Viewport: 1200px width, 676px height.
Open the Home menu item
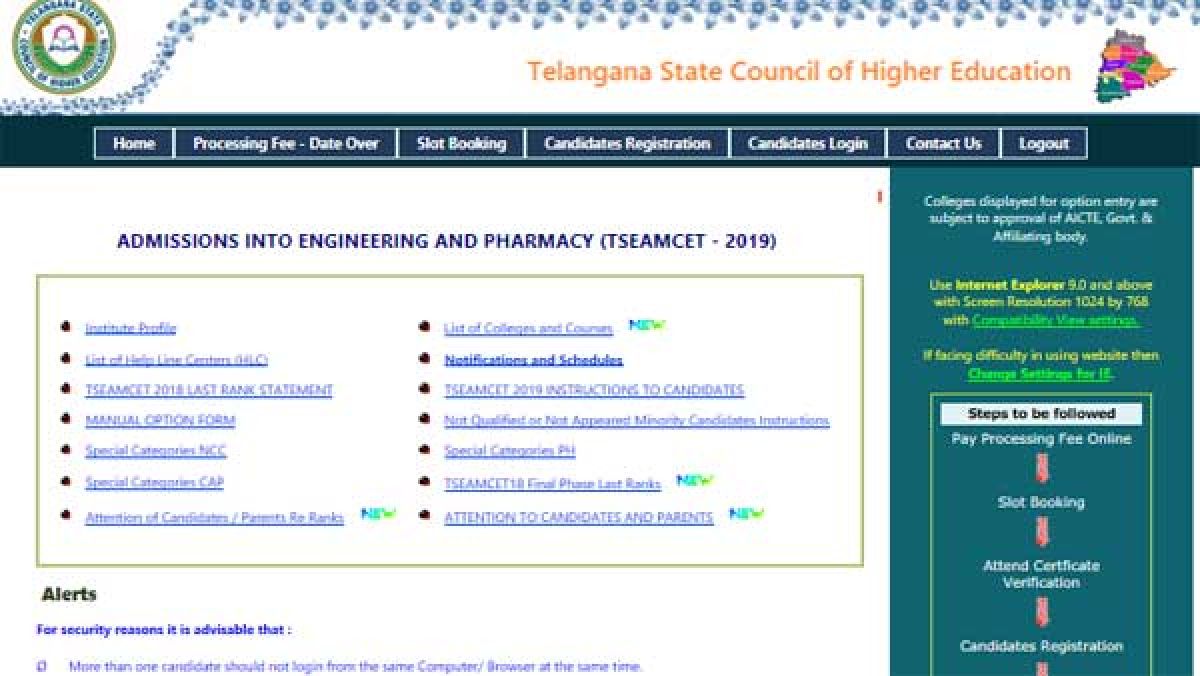pyautogui.click(x=134, y=144)
